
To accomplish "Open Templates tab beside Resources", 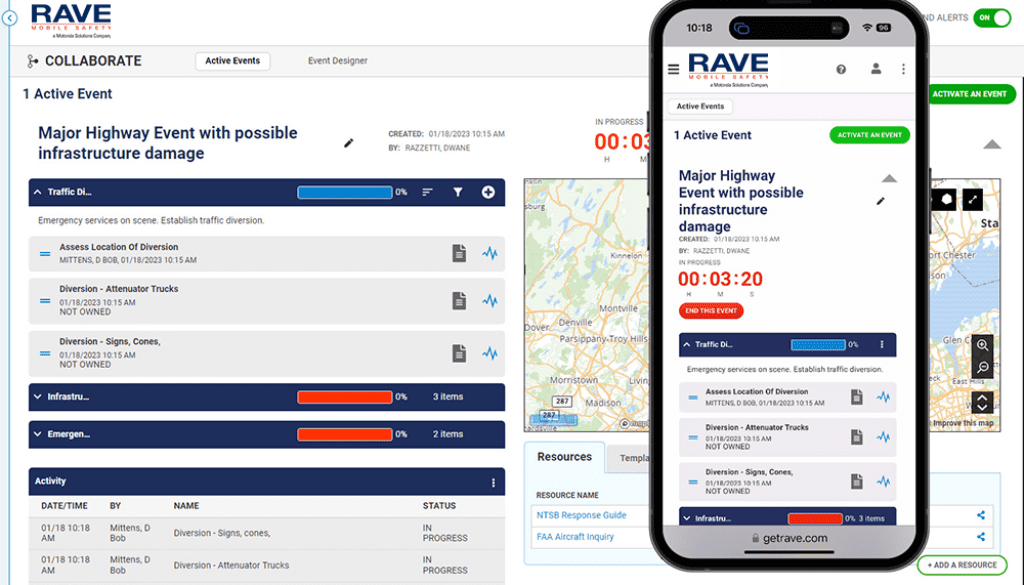I will [630, 458].
